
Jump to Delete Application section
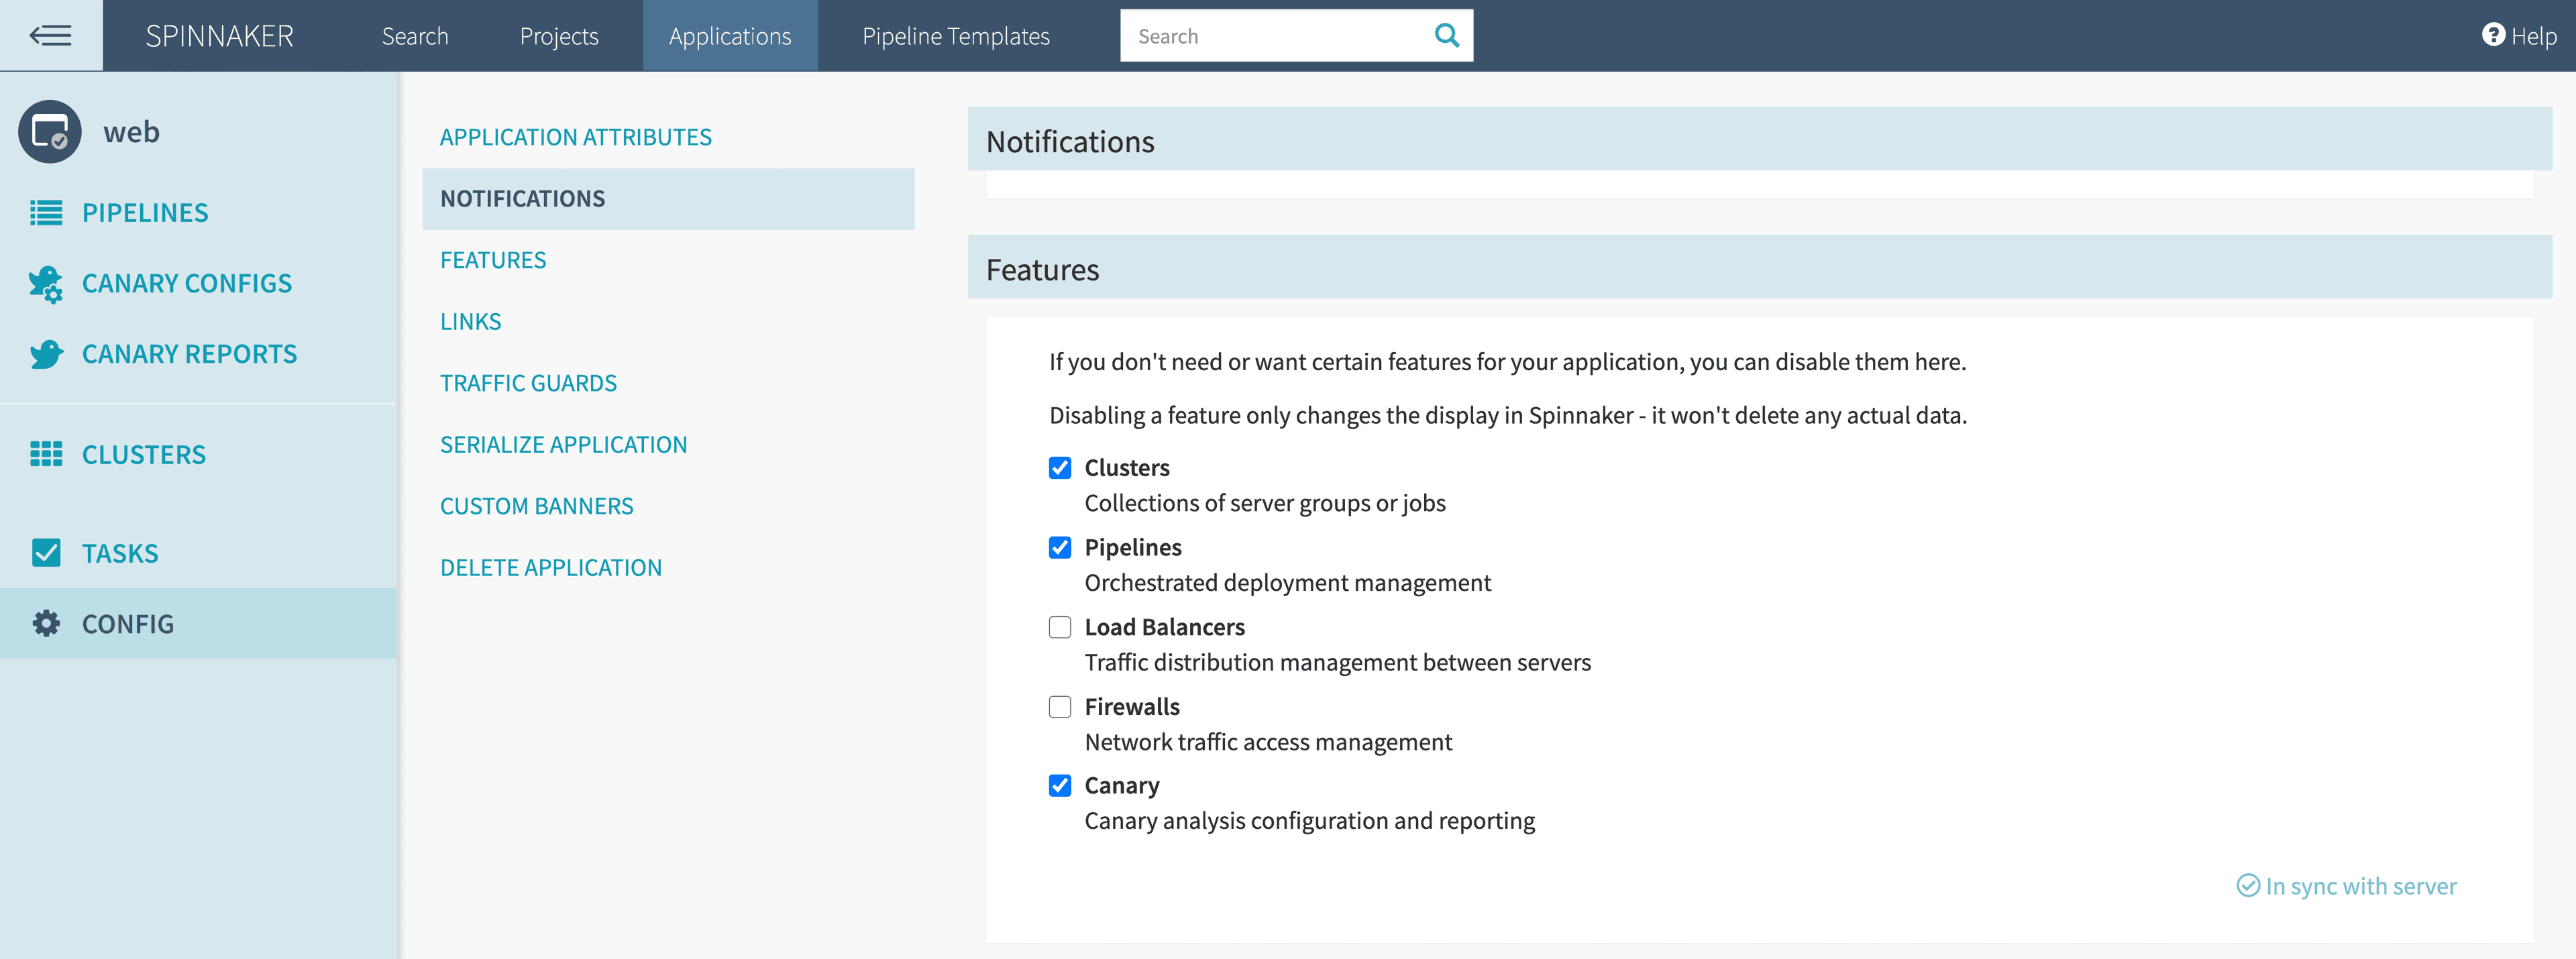click(x=551, y=568)
